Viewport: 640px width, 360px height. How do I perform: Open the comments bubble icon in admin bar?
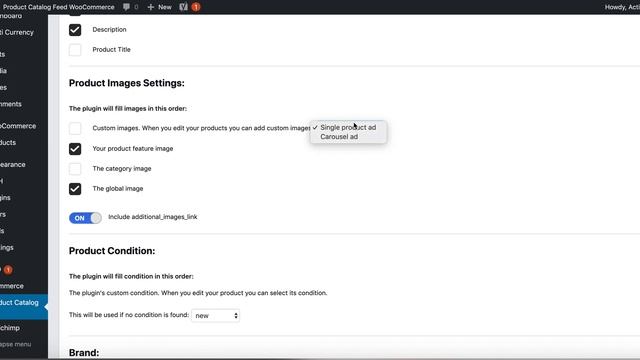point(126,7)
